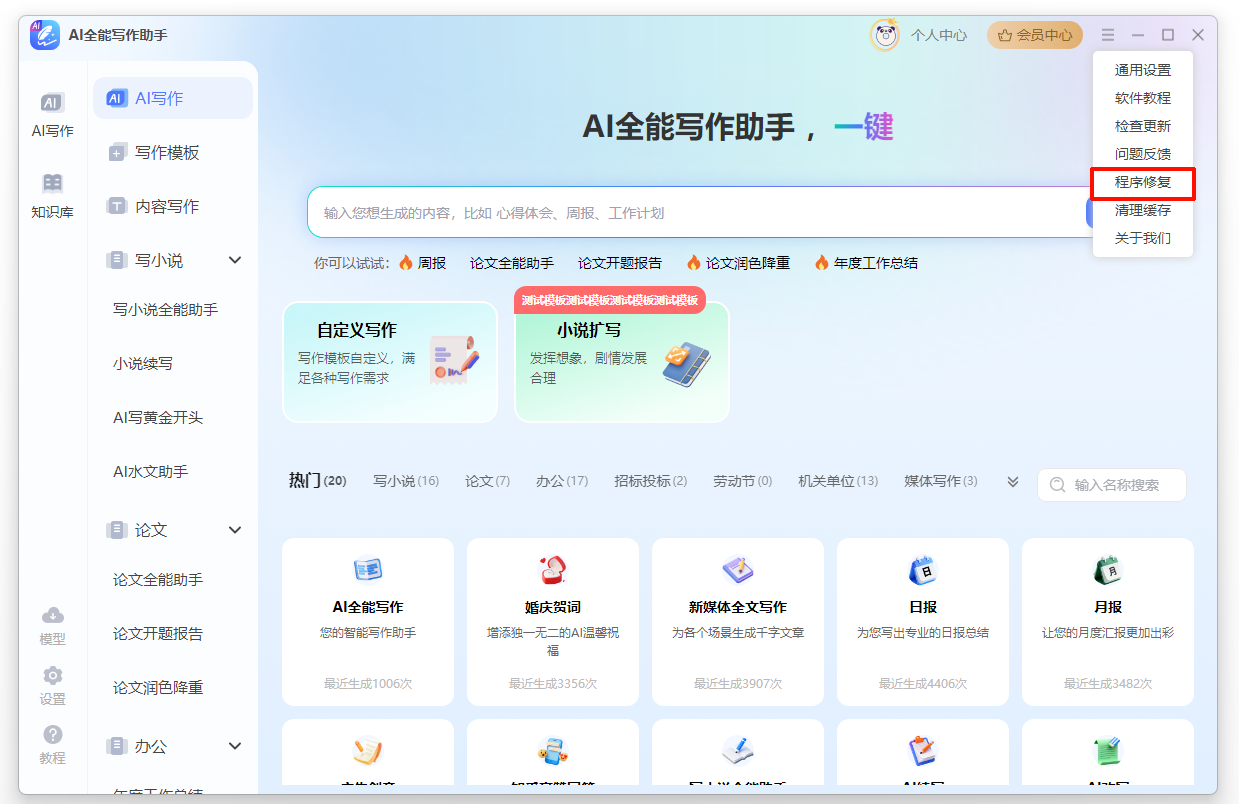Choose 清理缓存 in the dropdown menu
Viewport: 1239px width, 804px height.
1143,211
